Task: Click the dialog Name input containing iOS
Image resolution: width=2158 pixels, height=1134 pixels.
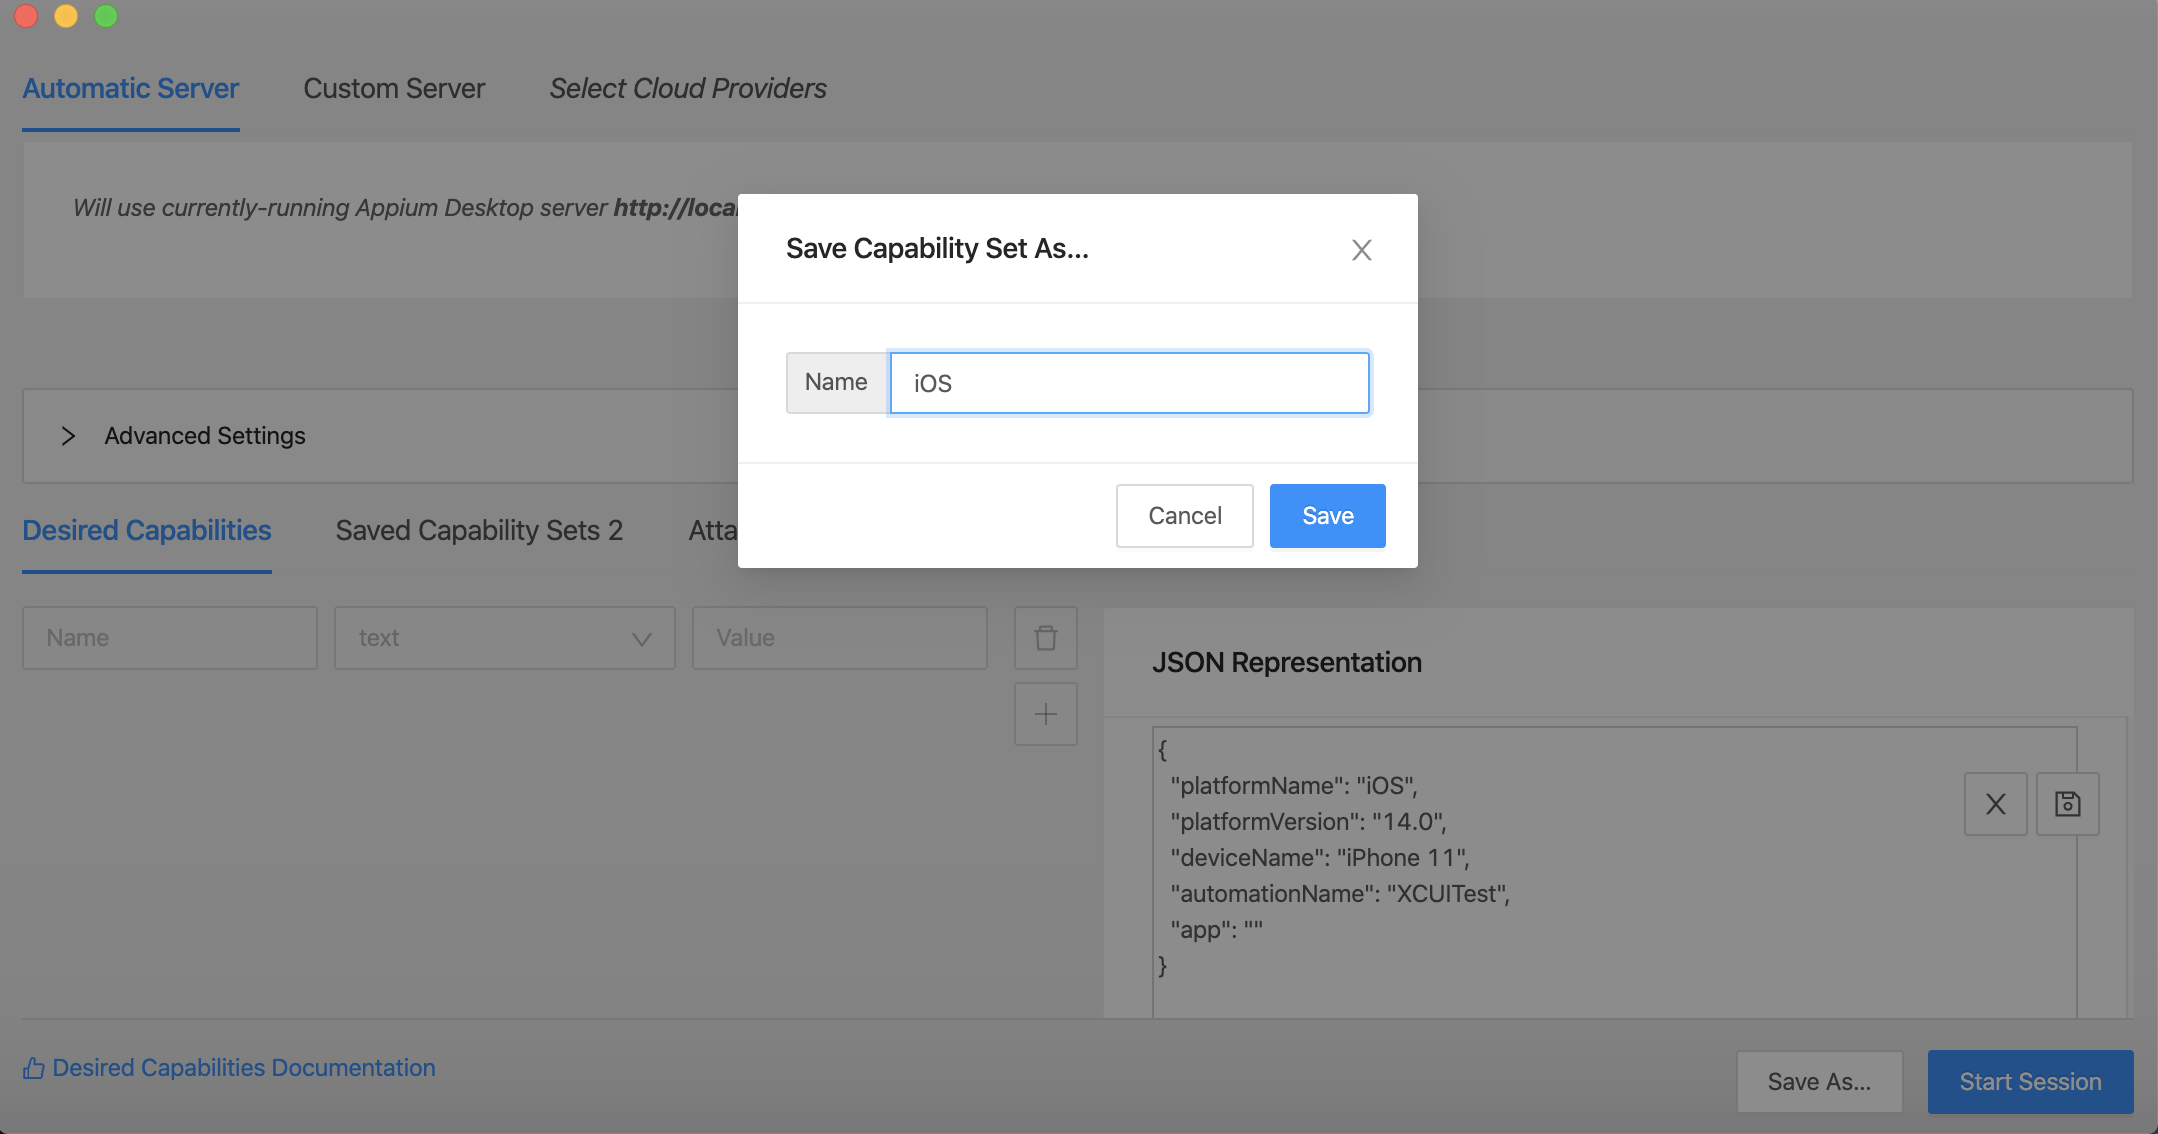Action: [1128, 383]
